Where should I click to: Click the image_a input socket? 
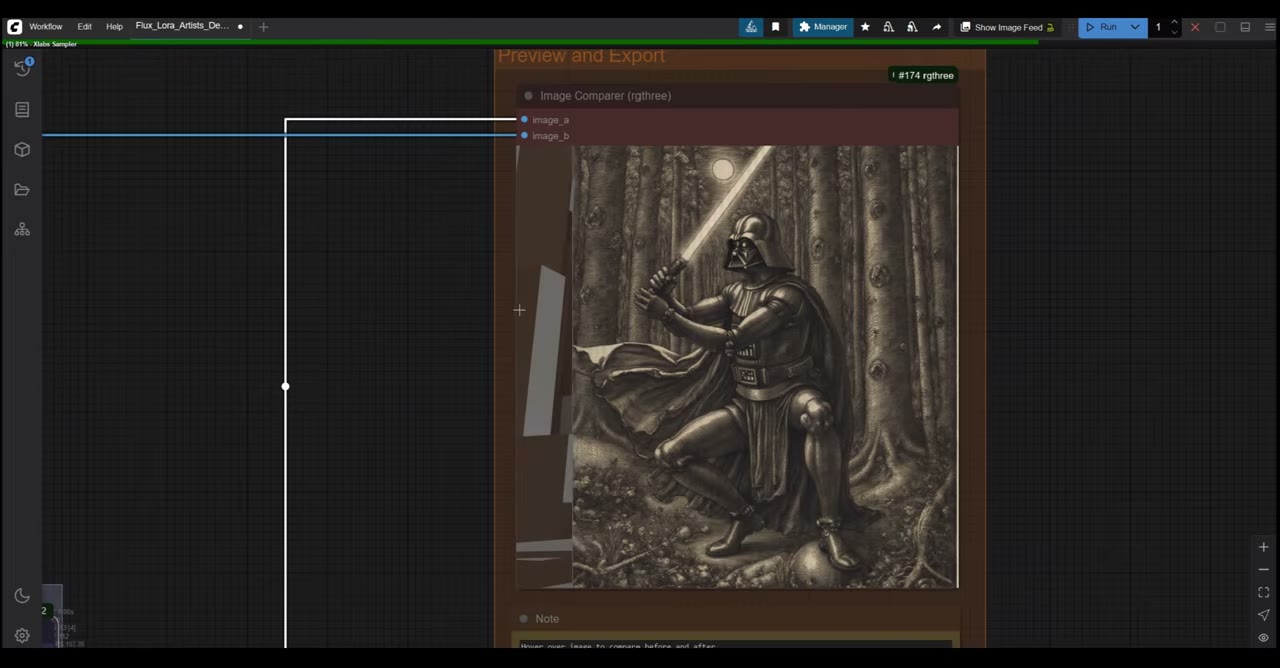pos(524,120)
